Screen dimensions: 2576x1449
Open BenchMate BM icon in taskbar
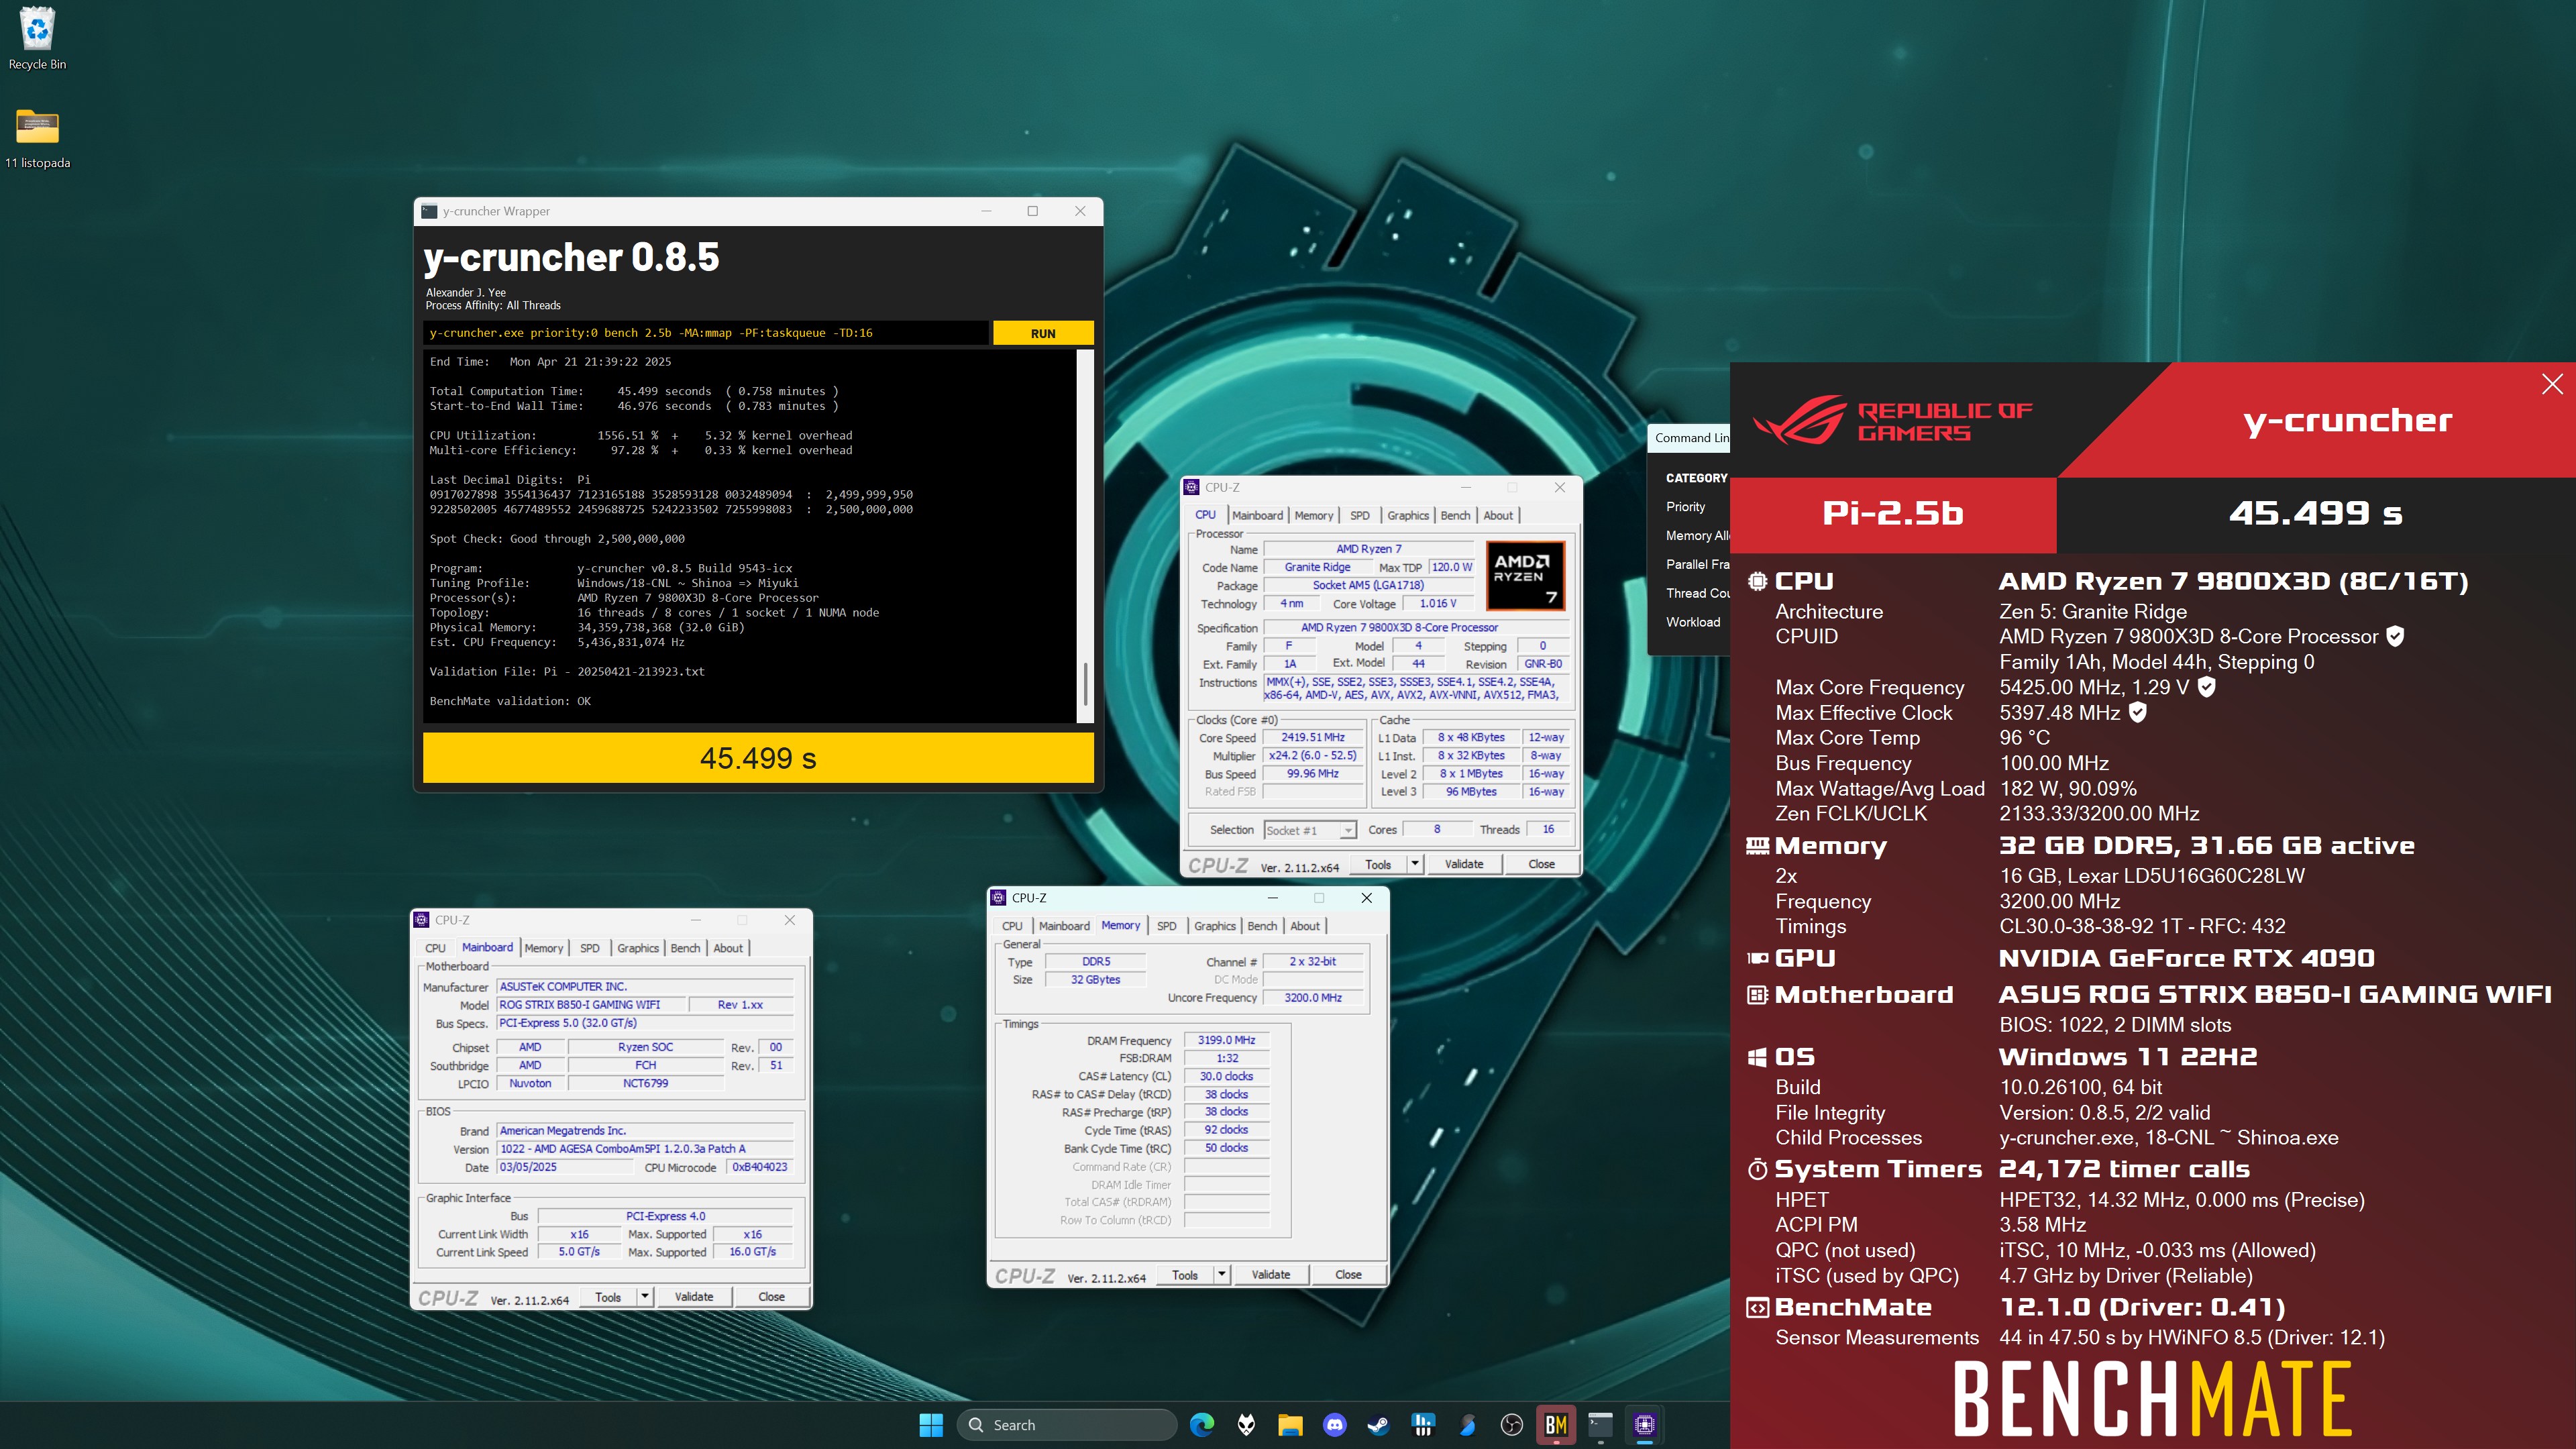point(1556,1425)
